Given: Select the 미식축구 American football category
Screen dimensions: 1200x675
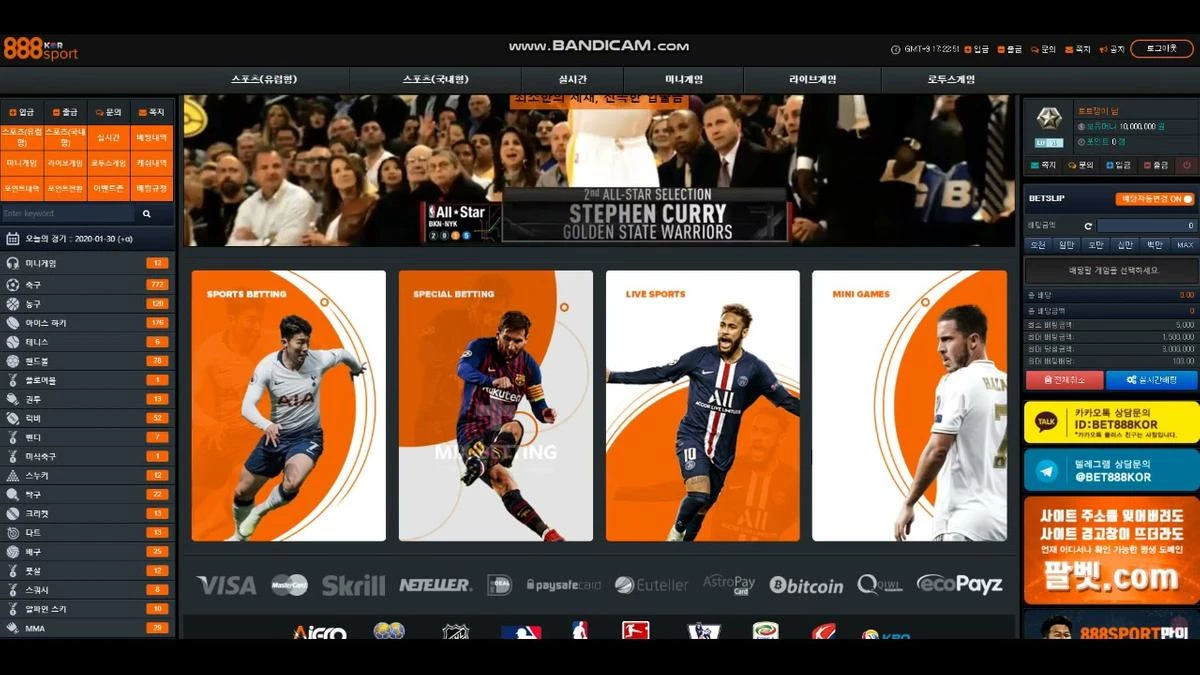Looking at the screenshot, I should click(88, 456).
